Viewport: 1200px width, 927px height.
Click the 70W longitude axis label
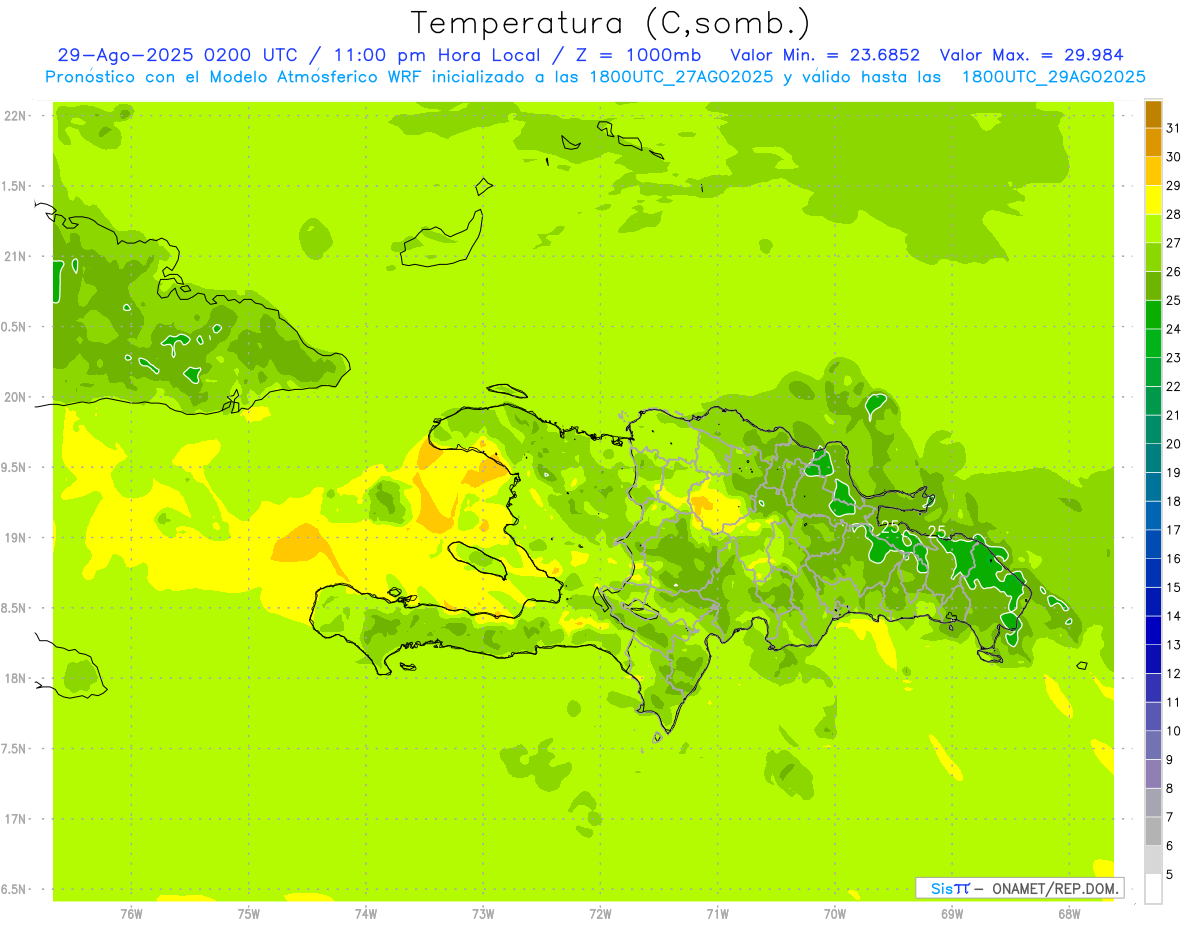(834, 914)
